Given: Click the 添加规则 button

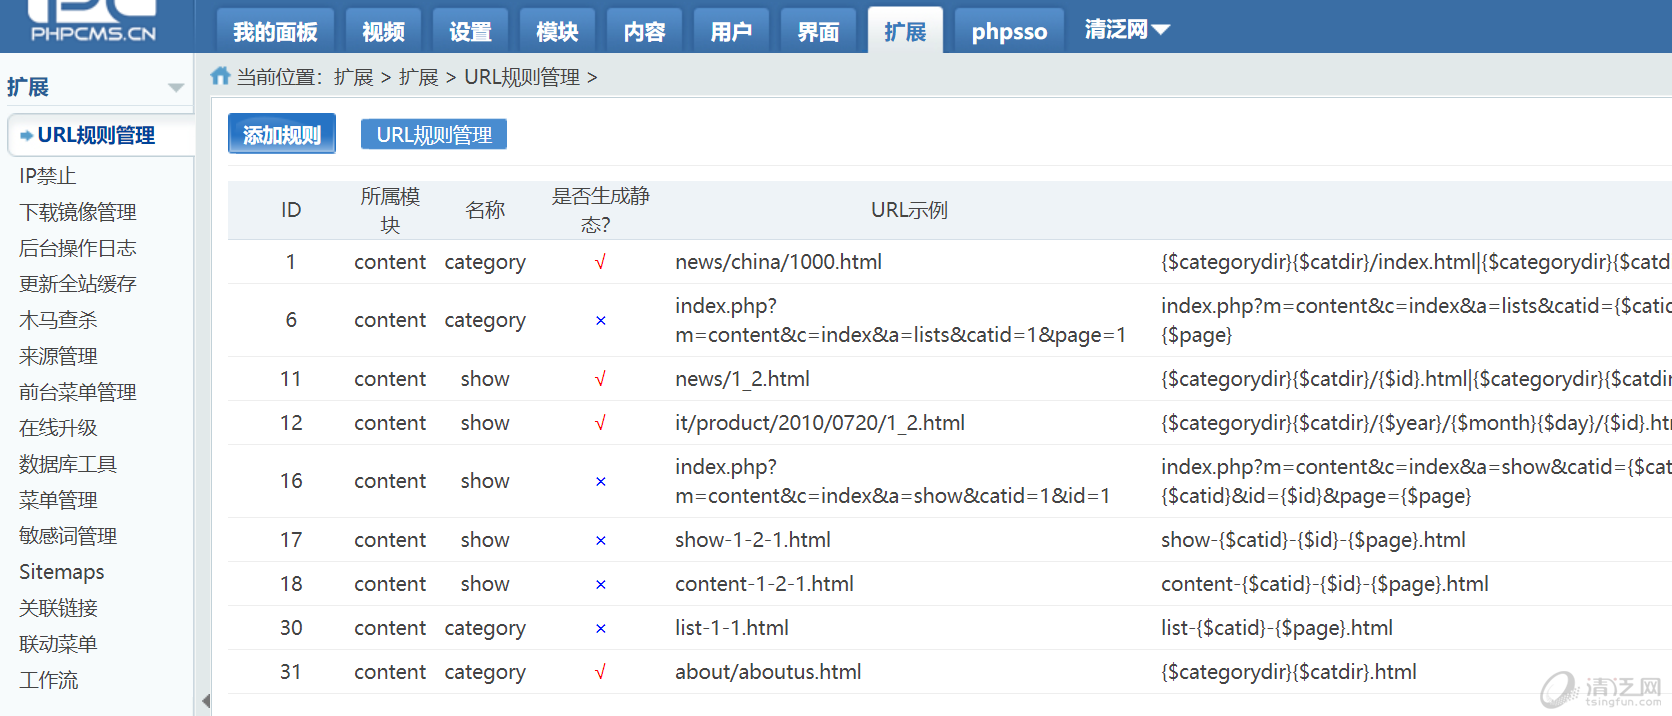Looking at the screenshot, I should click(282, 134).
